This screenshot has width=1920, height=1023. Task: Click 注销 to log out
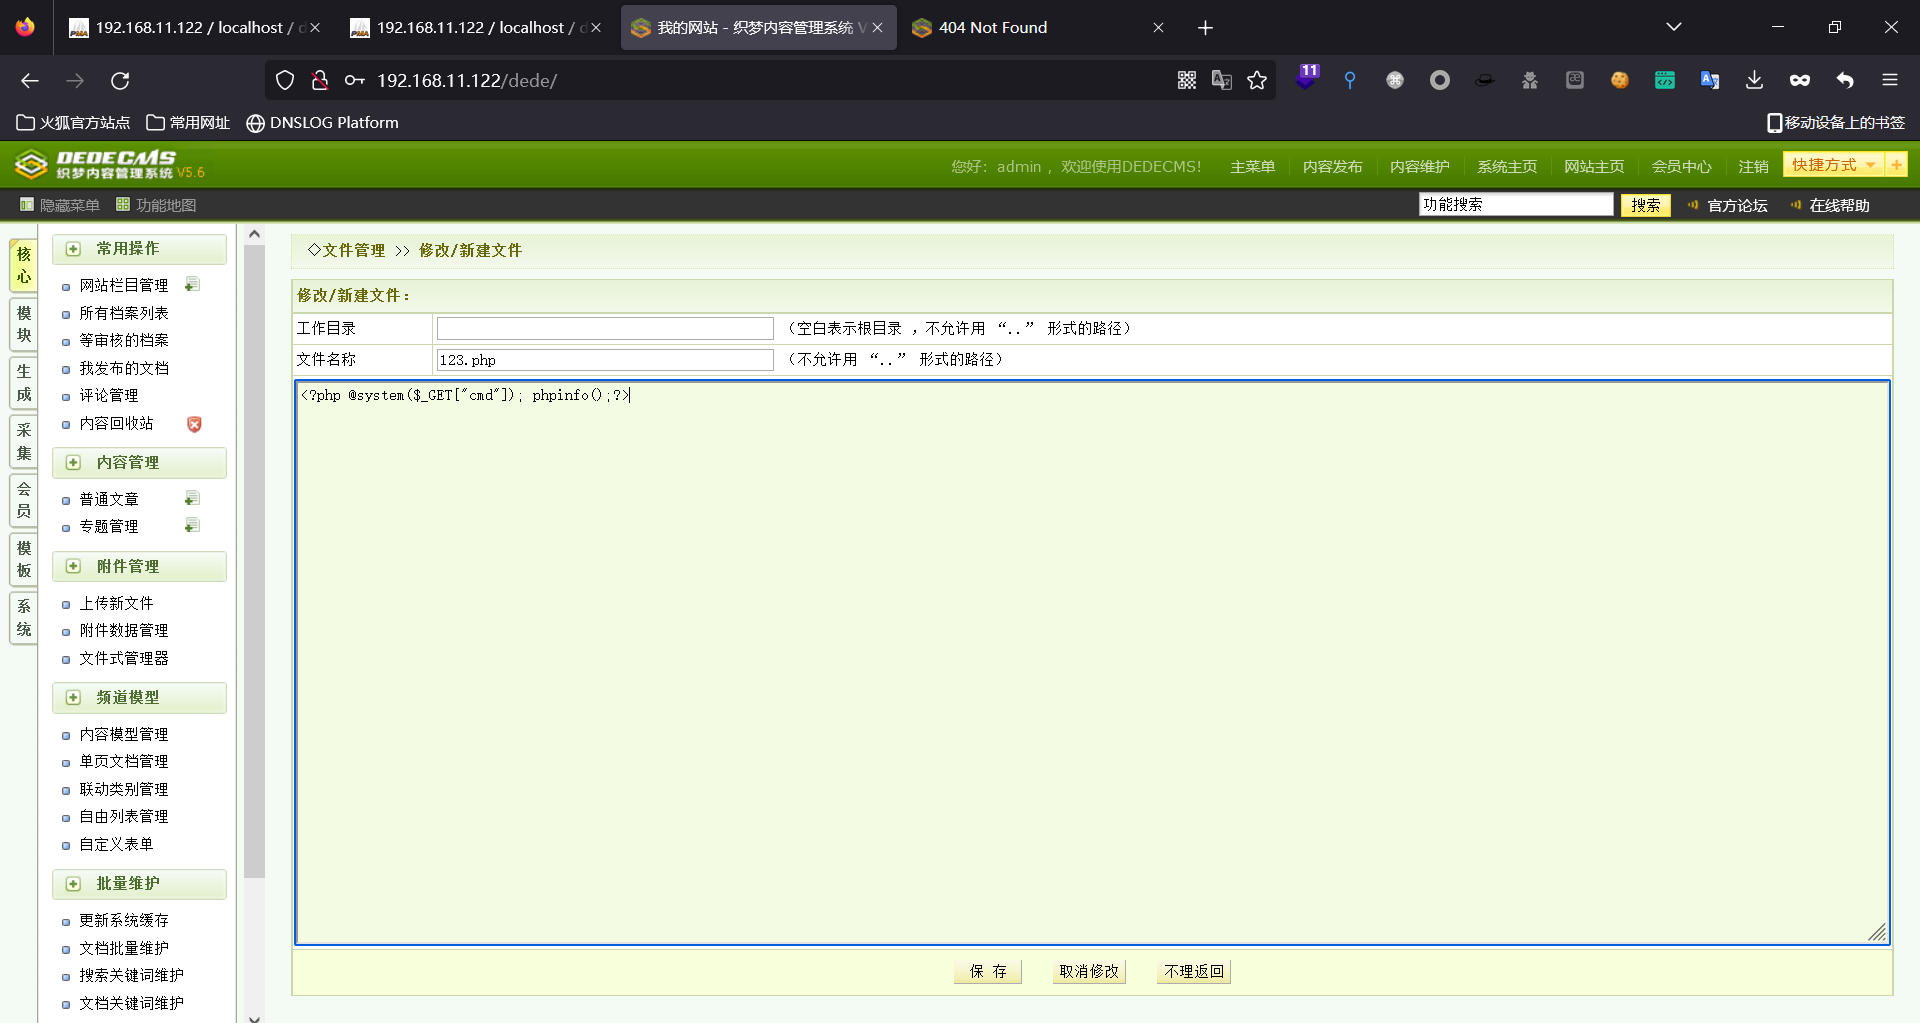click(x=1753, y=167)
